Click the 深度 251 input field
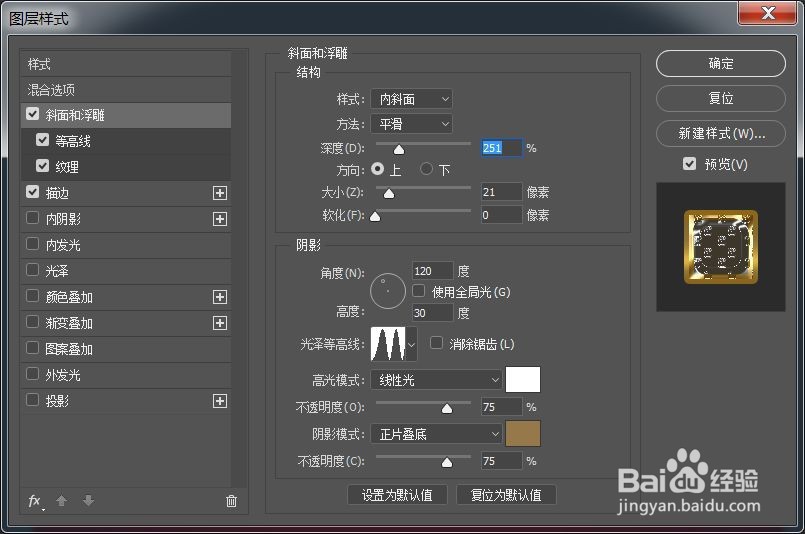This screenshot has width=805, height=534. [x=501, y=148]
